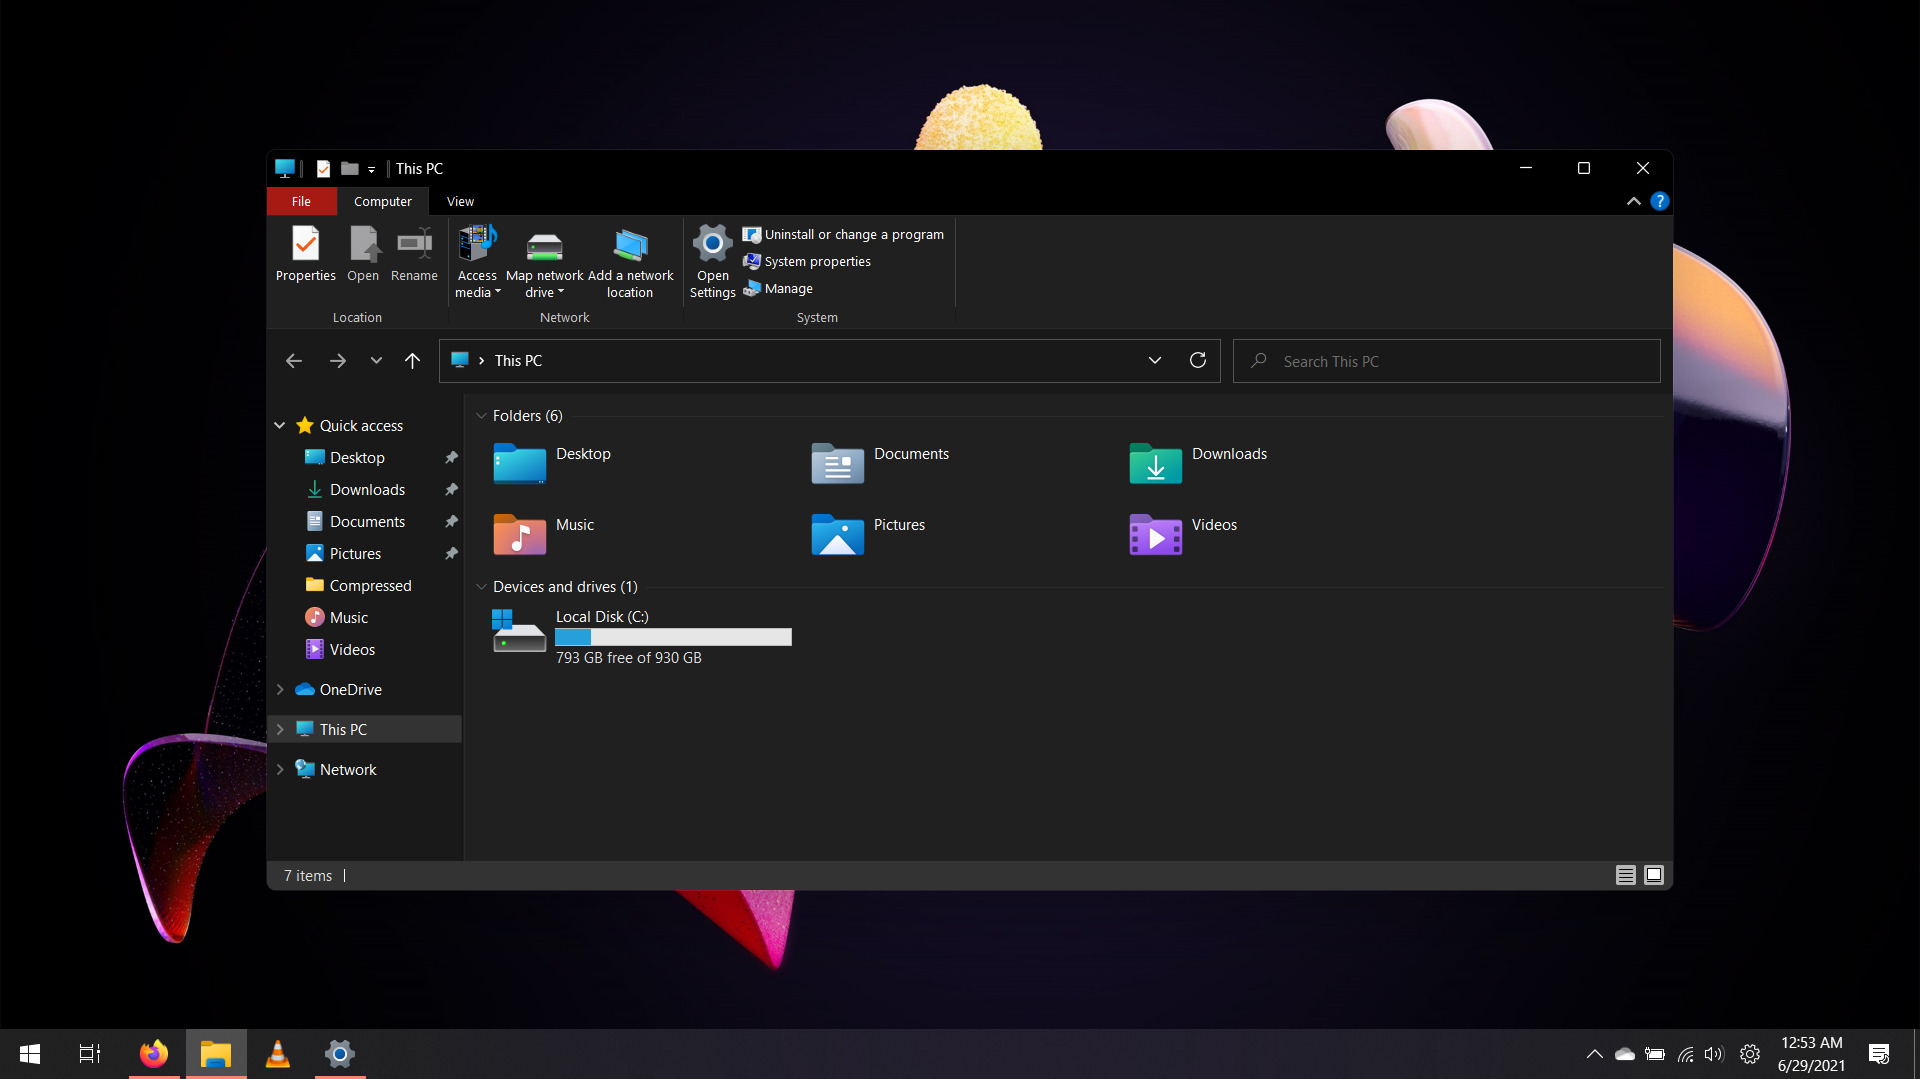Open Settings from the System ribbon group
The image size is (1920, 1079).
pos(712,260)
